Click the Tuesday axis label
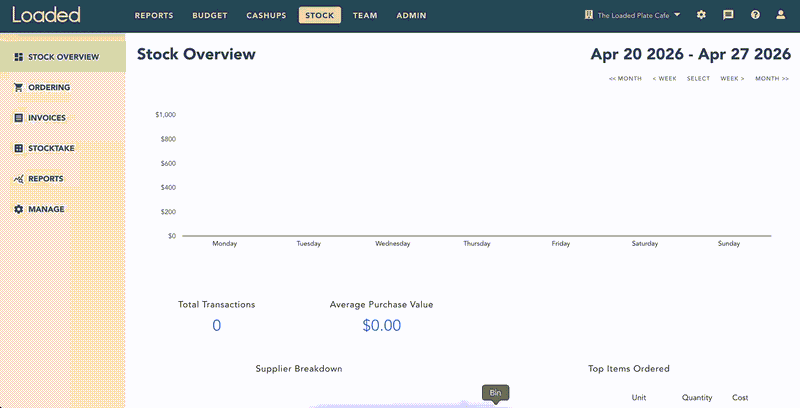 309,244
